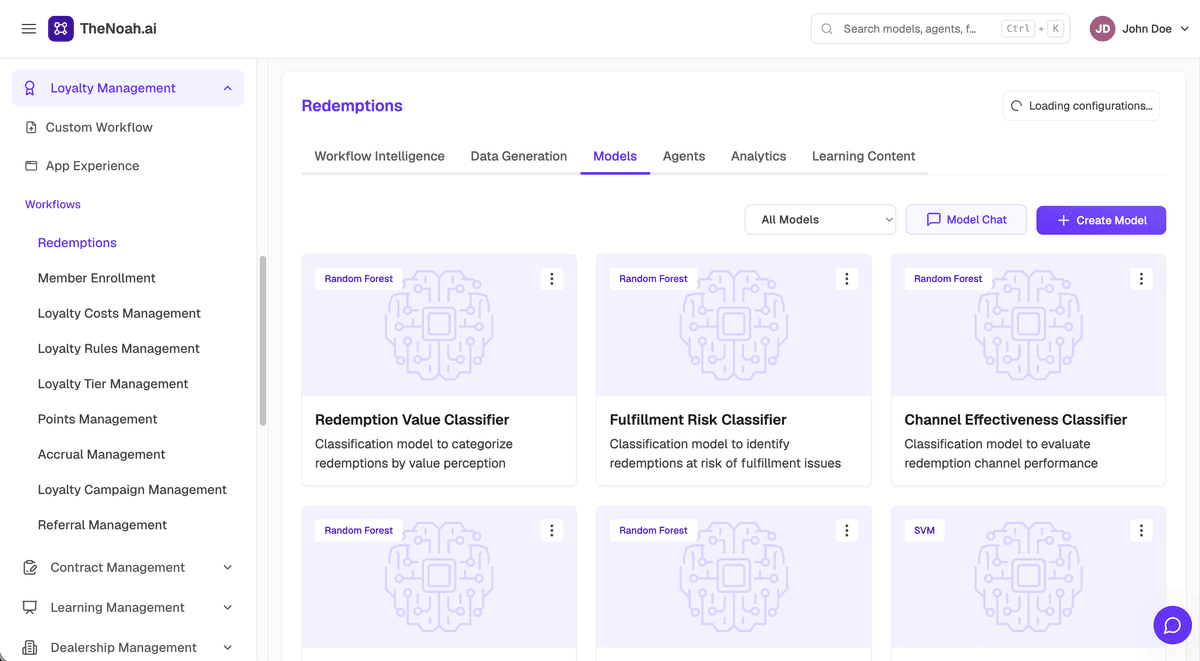Click the JD user avatar
Viewport: 1200px width, 661px height.
click(1102, 29)
